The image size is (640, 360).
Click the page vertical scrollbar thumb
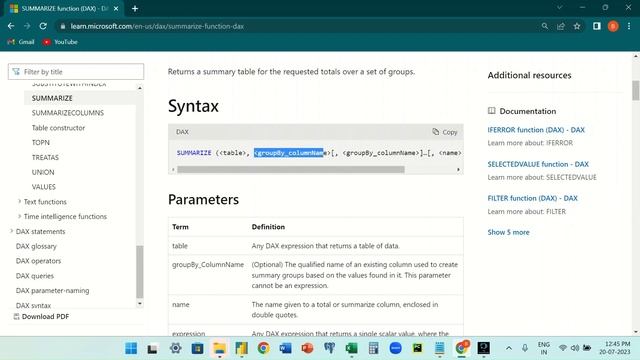pyautogui.click(x=636, y=90)
